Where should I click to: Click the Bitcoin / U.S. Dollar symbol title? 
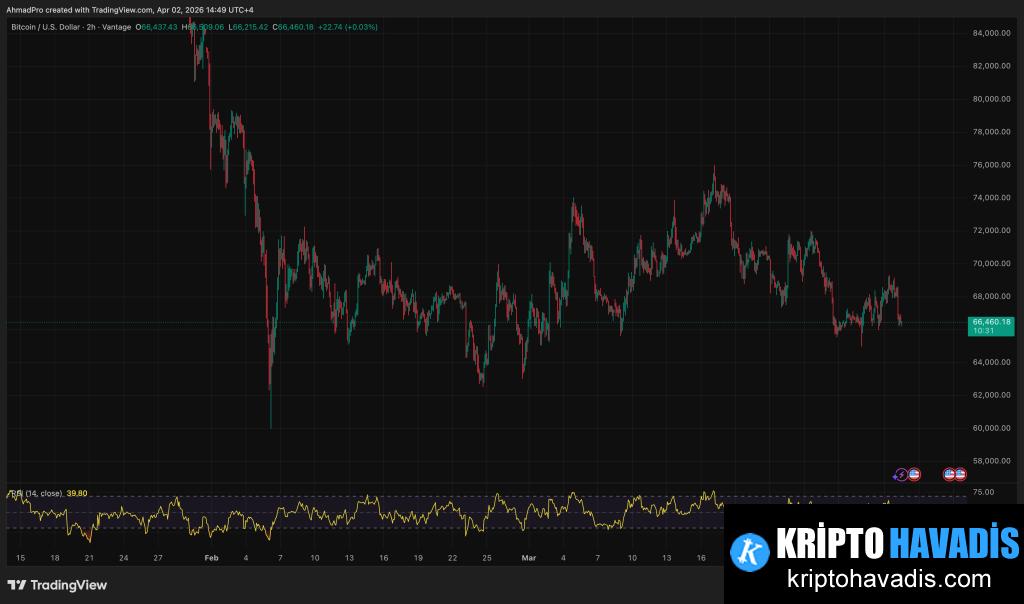(x=70, y=27)
